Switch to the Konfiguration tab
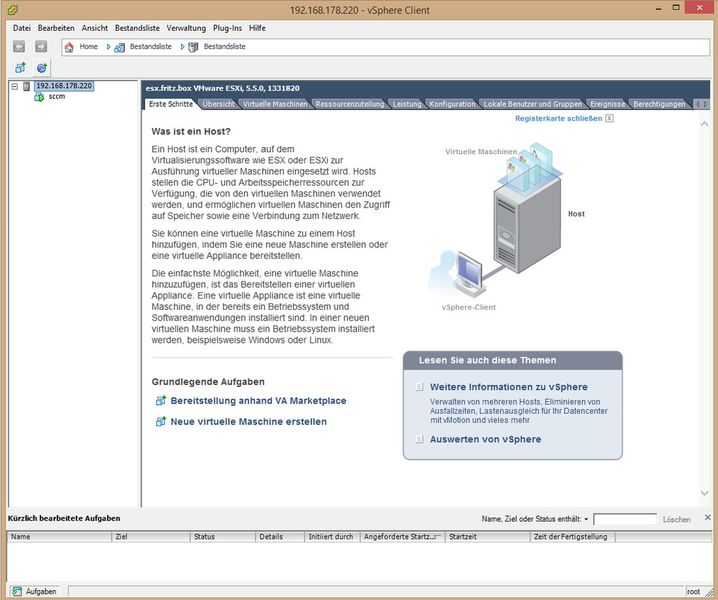 coord(452,104)
